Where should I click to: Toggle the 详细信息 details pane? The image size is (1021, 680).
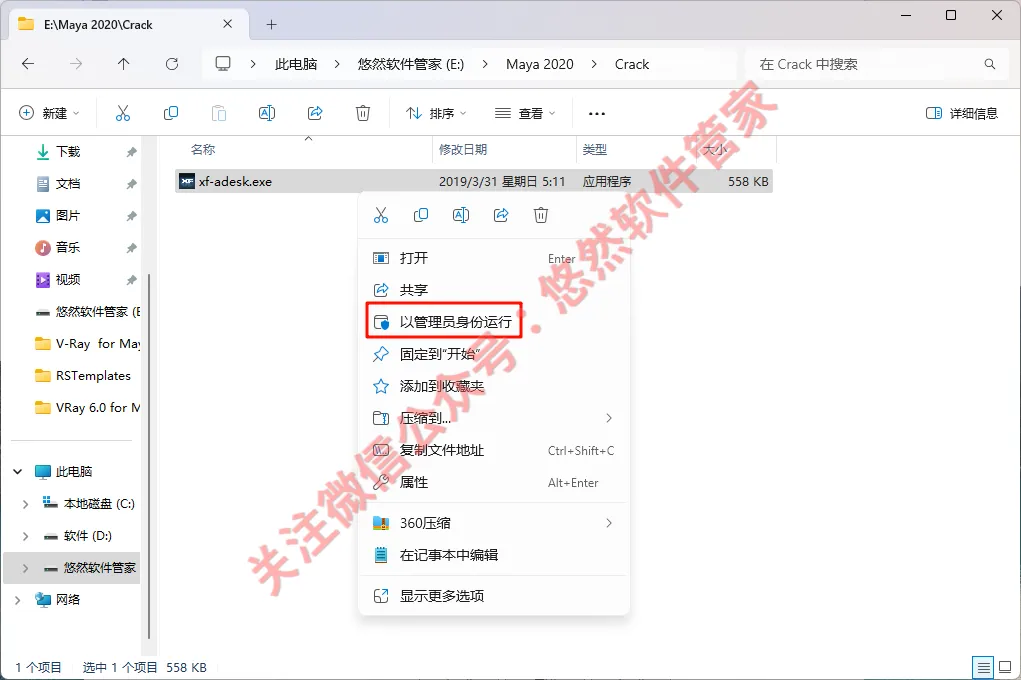pyautogui.click(x=962, y=113)
